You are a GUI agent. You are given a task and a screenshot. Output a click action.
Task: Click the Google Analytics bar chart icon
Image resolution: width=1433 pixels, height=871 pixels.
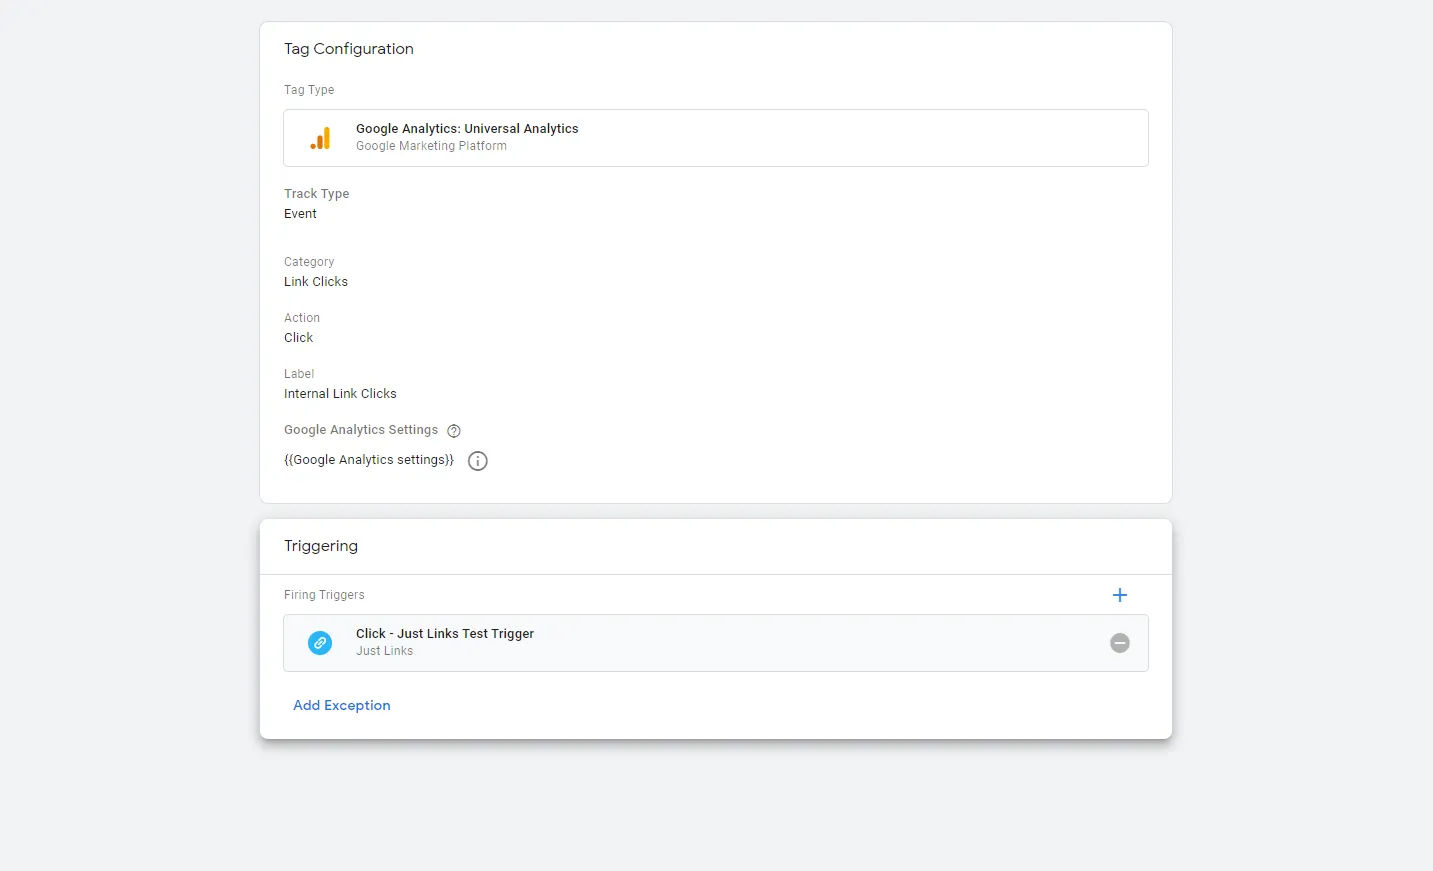click(x=320, y=139)
